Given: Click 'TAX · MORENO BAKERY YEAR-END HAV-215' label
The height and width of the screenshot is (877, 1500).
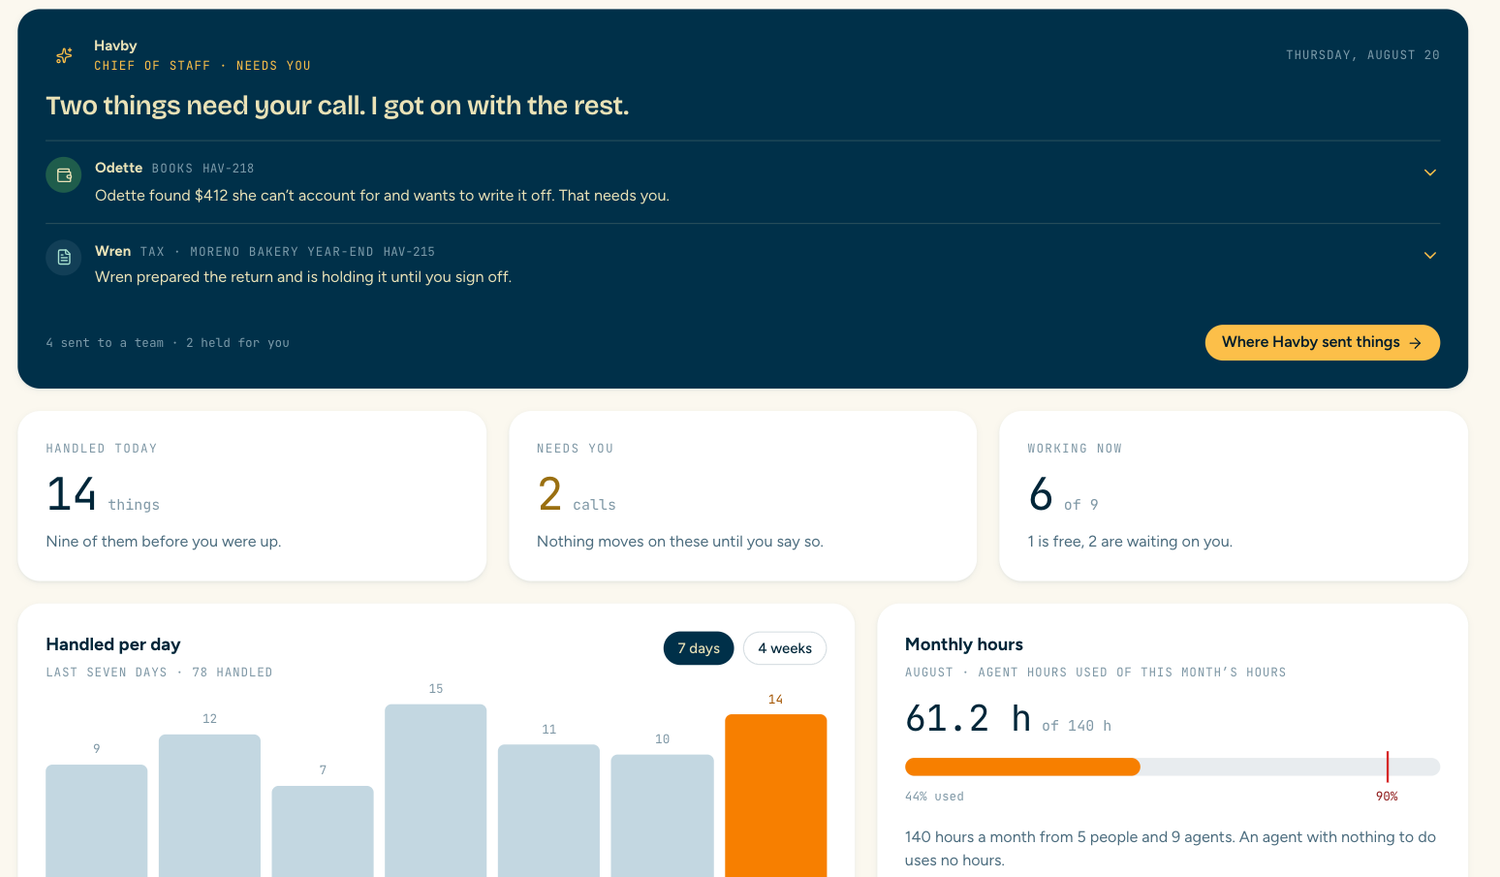Looking at the screenshot, I should 288,252.
